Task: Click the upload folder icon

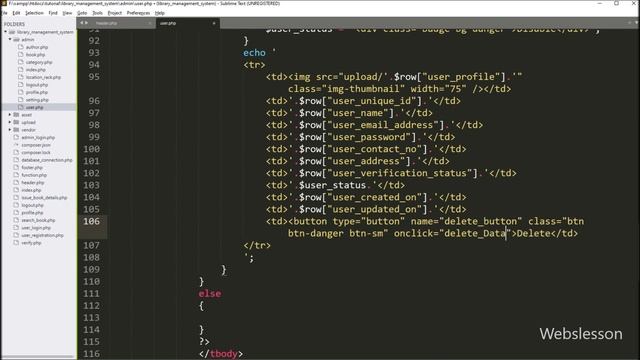Action: pyautogui.click(x=16, y=122)
